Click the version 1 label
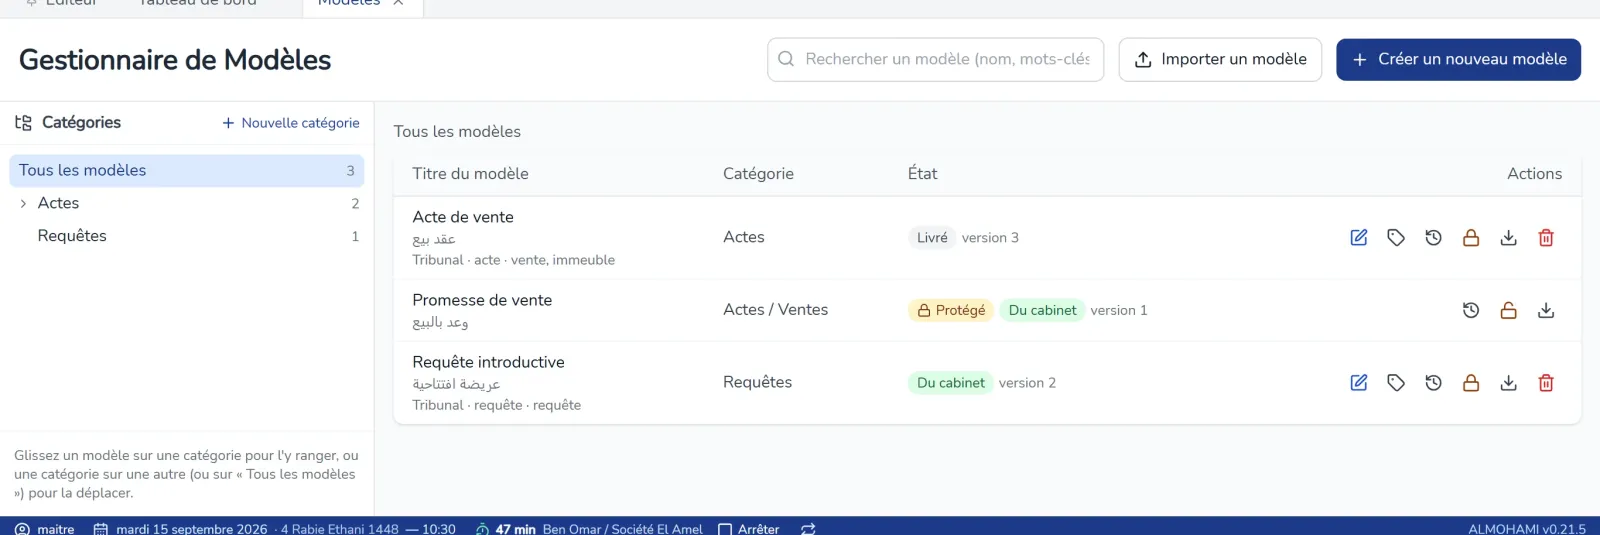Screen dimensions: 1600x535 (1119, 310)
